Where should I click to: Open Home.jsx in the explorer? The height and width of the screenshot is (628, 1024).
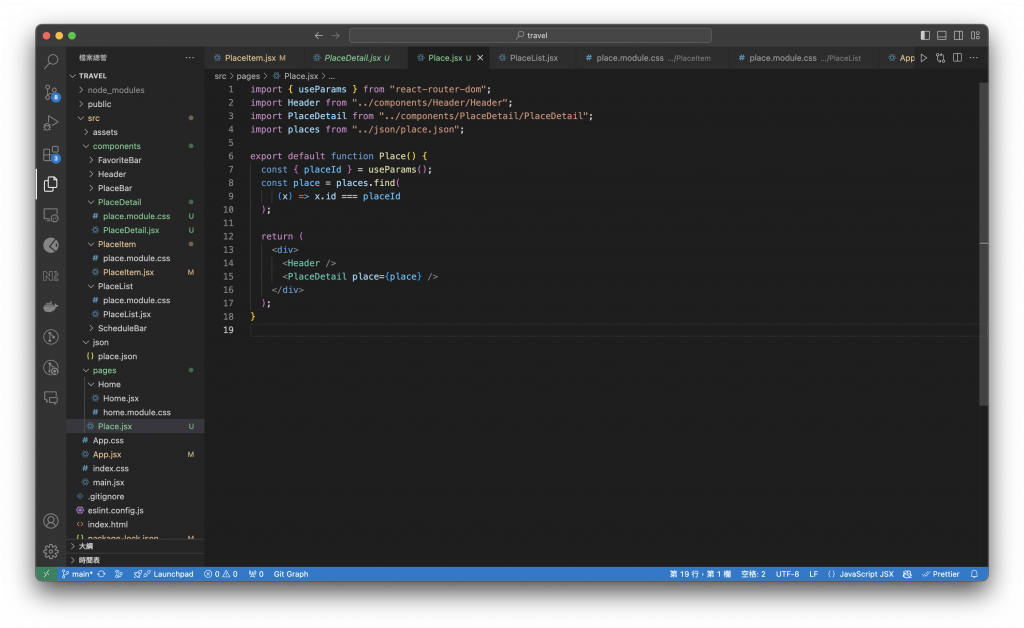tap(135, 398)
